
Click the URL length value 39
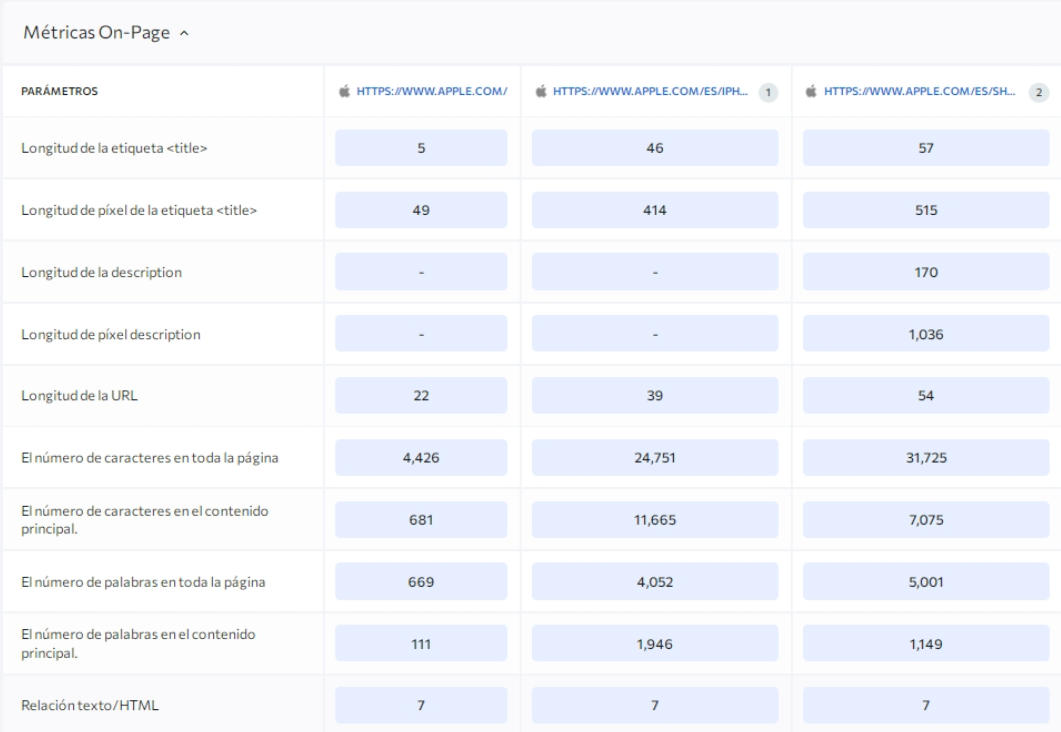[x=655, y=396]
